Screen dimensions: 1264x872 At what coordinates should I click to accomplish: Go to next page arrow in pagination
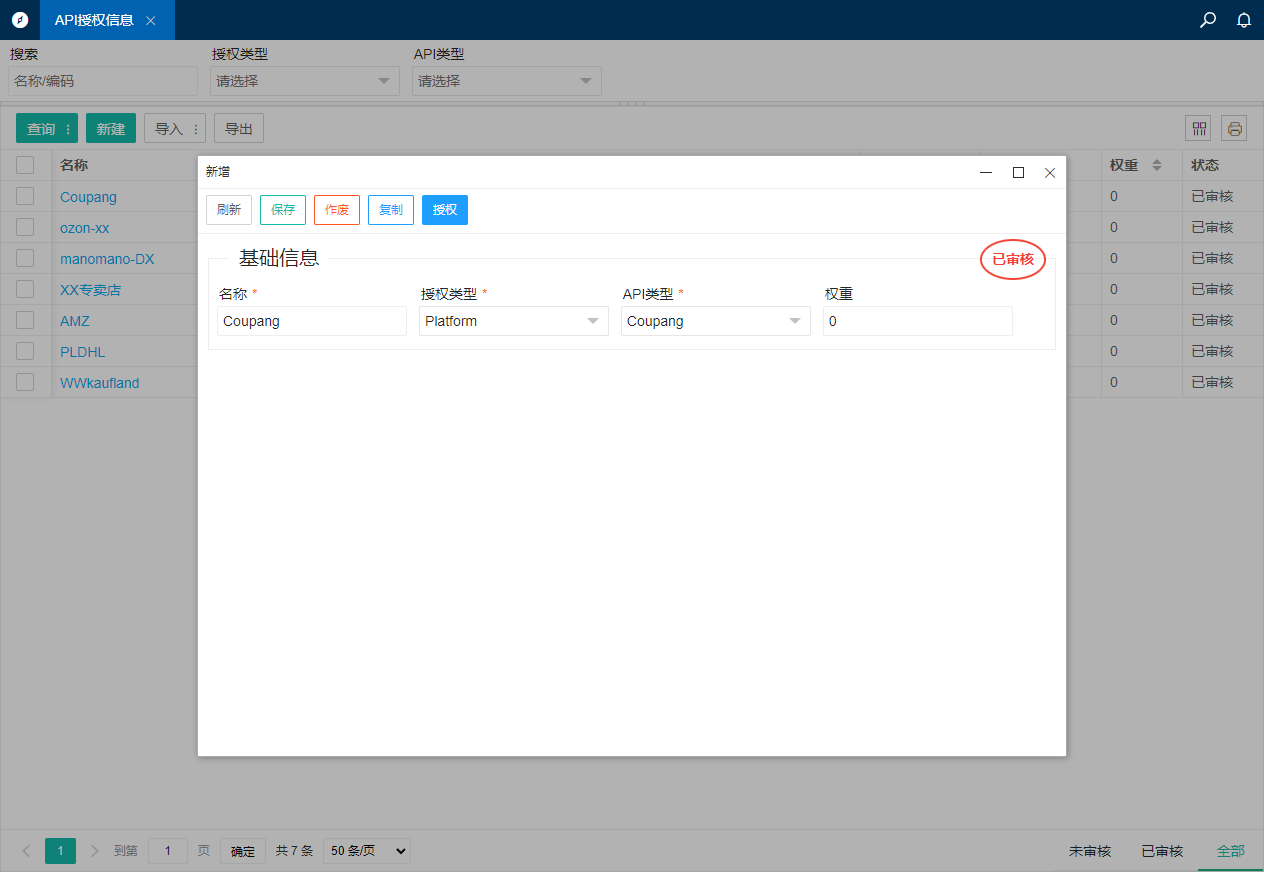pos(95,851)
